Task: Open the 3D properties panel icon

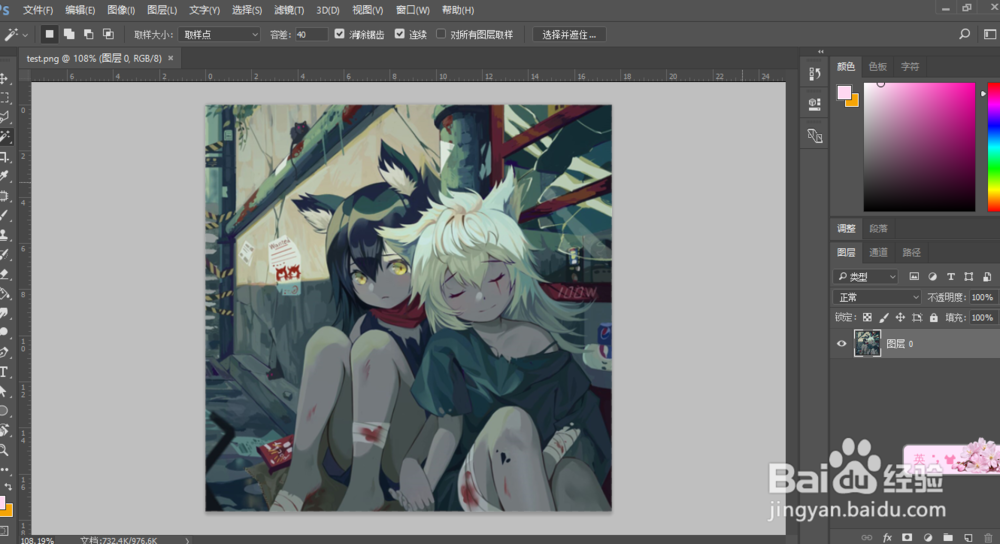Action: coord(814,105)
